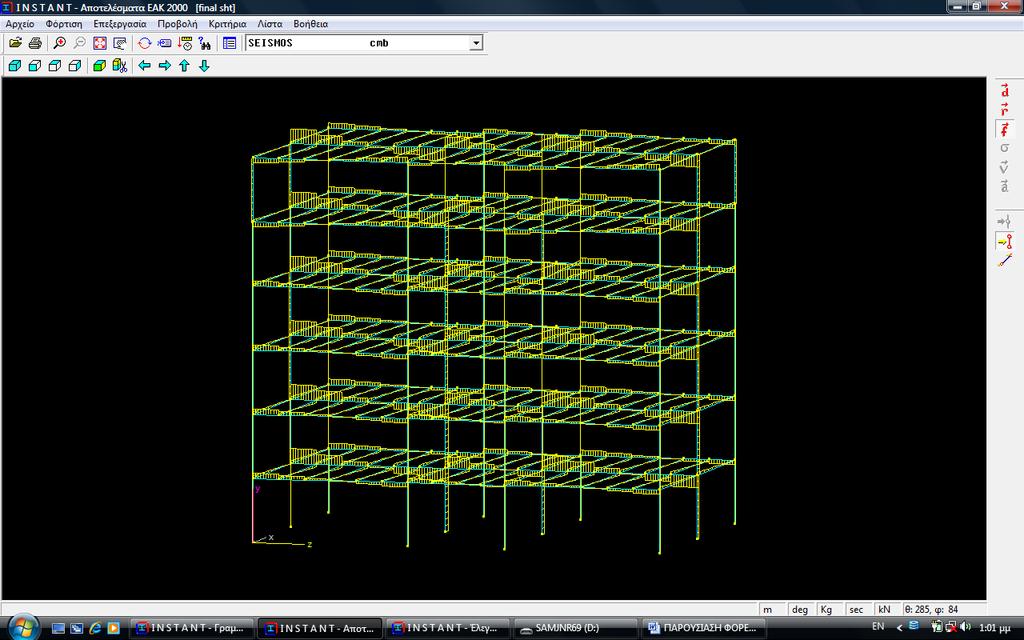Click the green solid cube icon
Viewport: 1024px width, 640px height.
(99, 65)
